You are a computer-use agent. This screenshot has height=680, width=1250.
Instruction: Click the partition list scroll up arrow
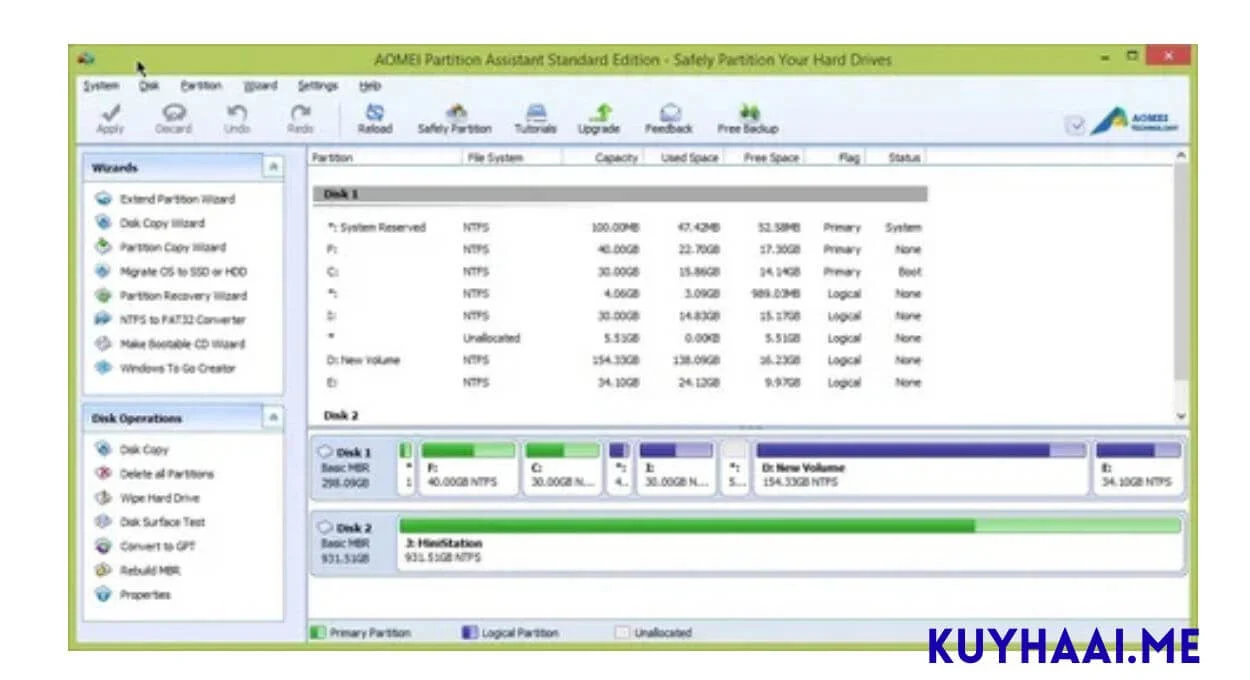[x=1181, y=157]
